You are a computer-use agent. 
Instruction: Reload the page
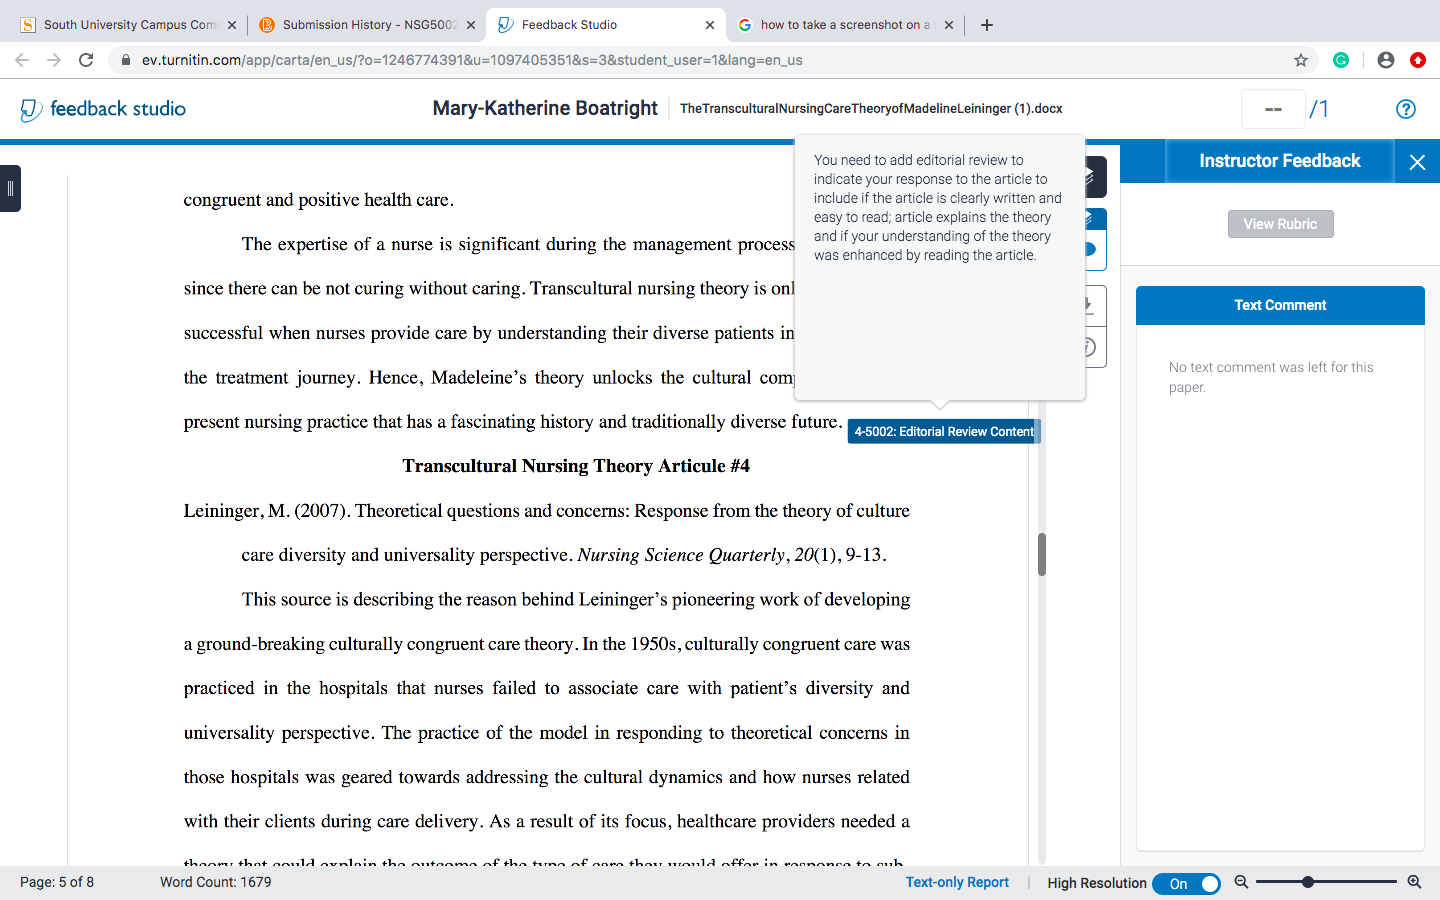86,60
